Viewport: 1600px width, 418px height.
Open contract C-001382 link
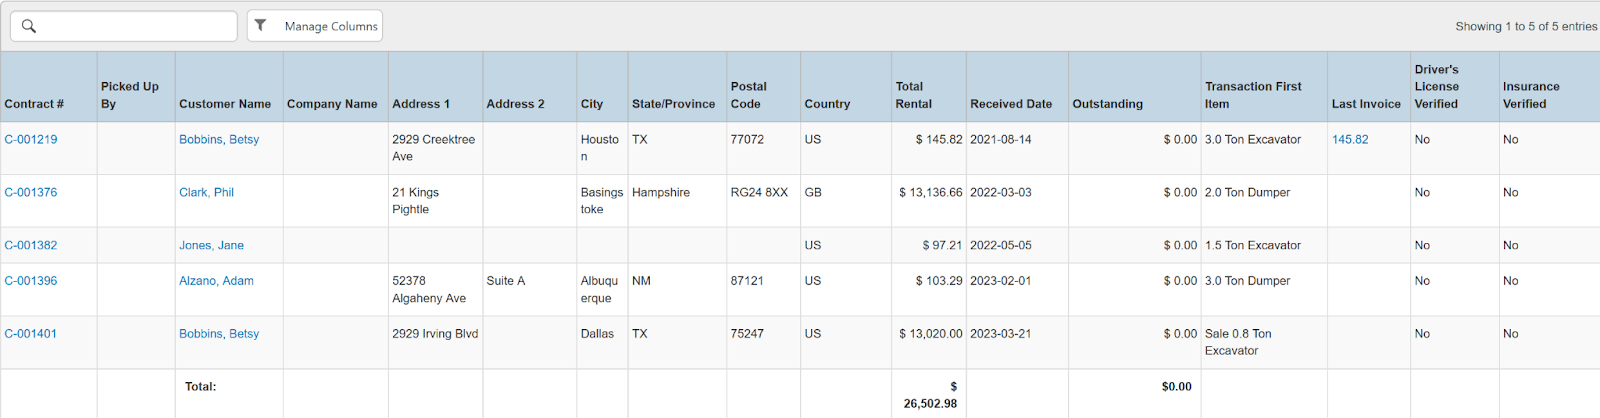(31, 246)
